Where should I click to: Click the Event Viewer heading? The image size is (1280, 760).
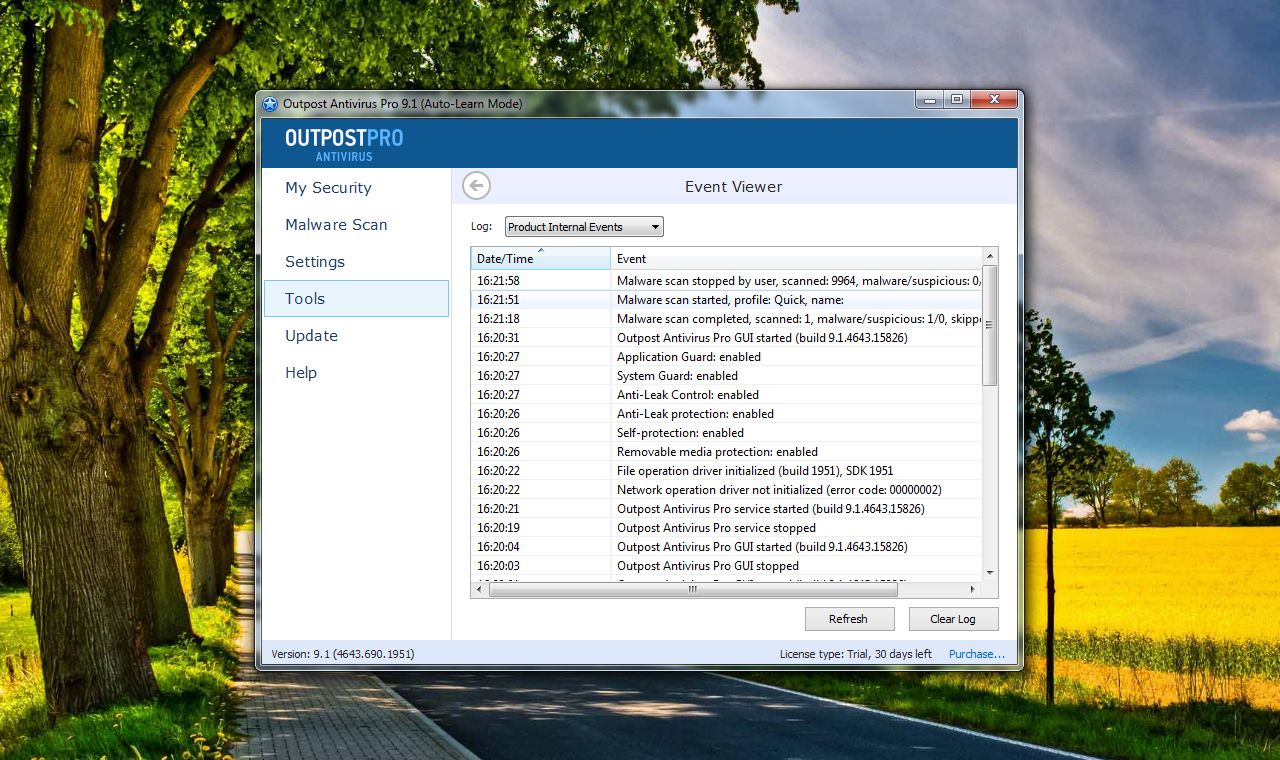(733, 187)
